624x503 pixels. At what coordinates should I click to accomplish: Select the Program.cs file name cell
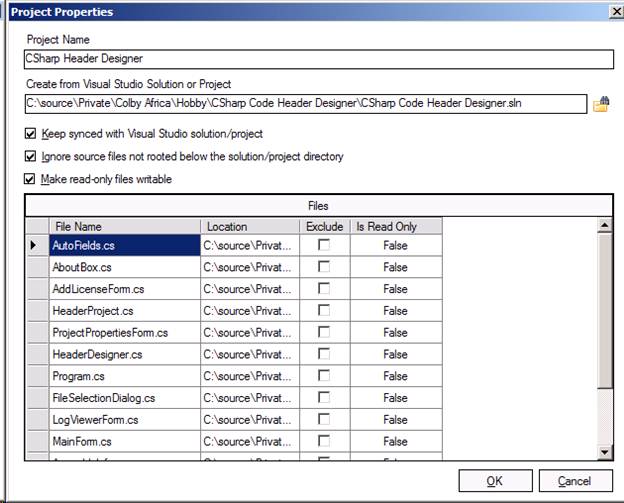125,376
